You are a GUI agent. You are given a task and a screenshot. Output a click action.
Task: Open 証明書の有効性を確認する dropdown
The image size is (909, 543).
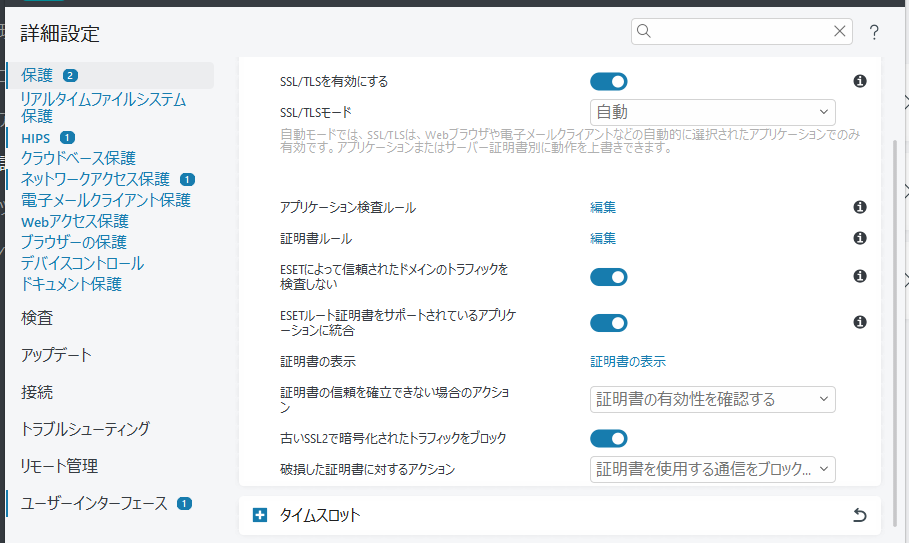click(x=712, y=400)
